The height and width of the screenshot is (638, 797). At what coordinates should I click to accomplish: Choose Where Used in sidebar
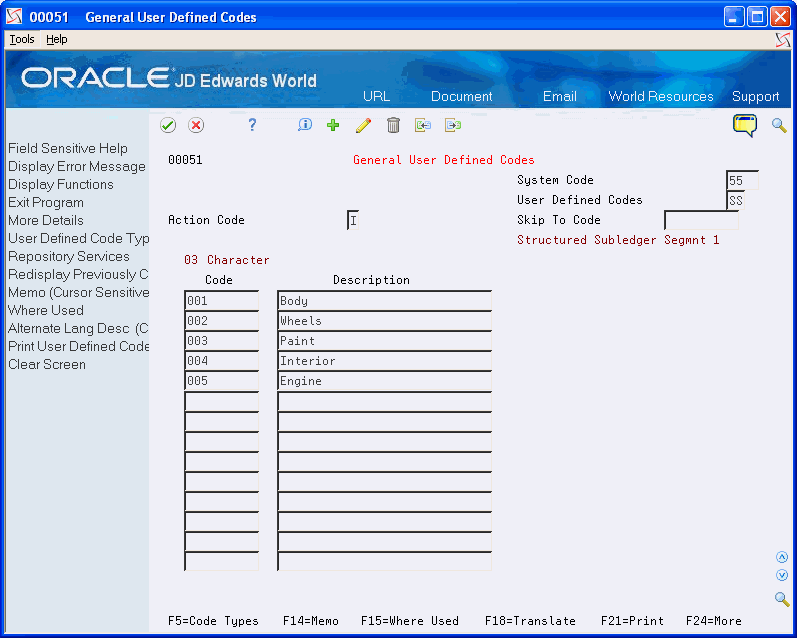click(46, 310)
